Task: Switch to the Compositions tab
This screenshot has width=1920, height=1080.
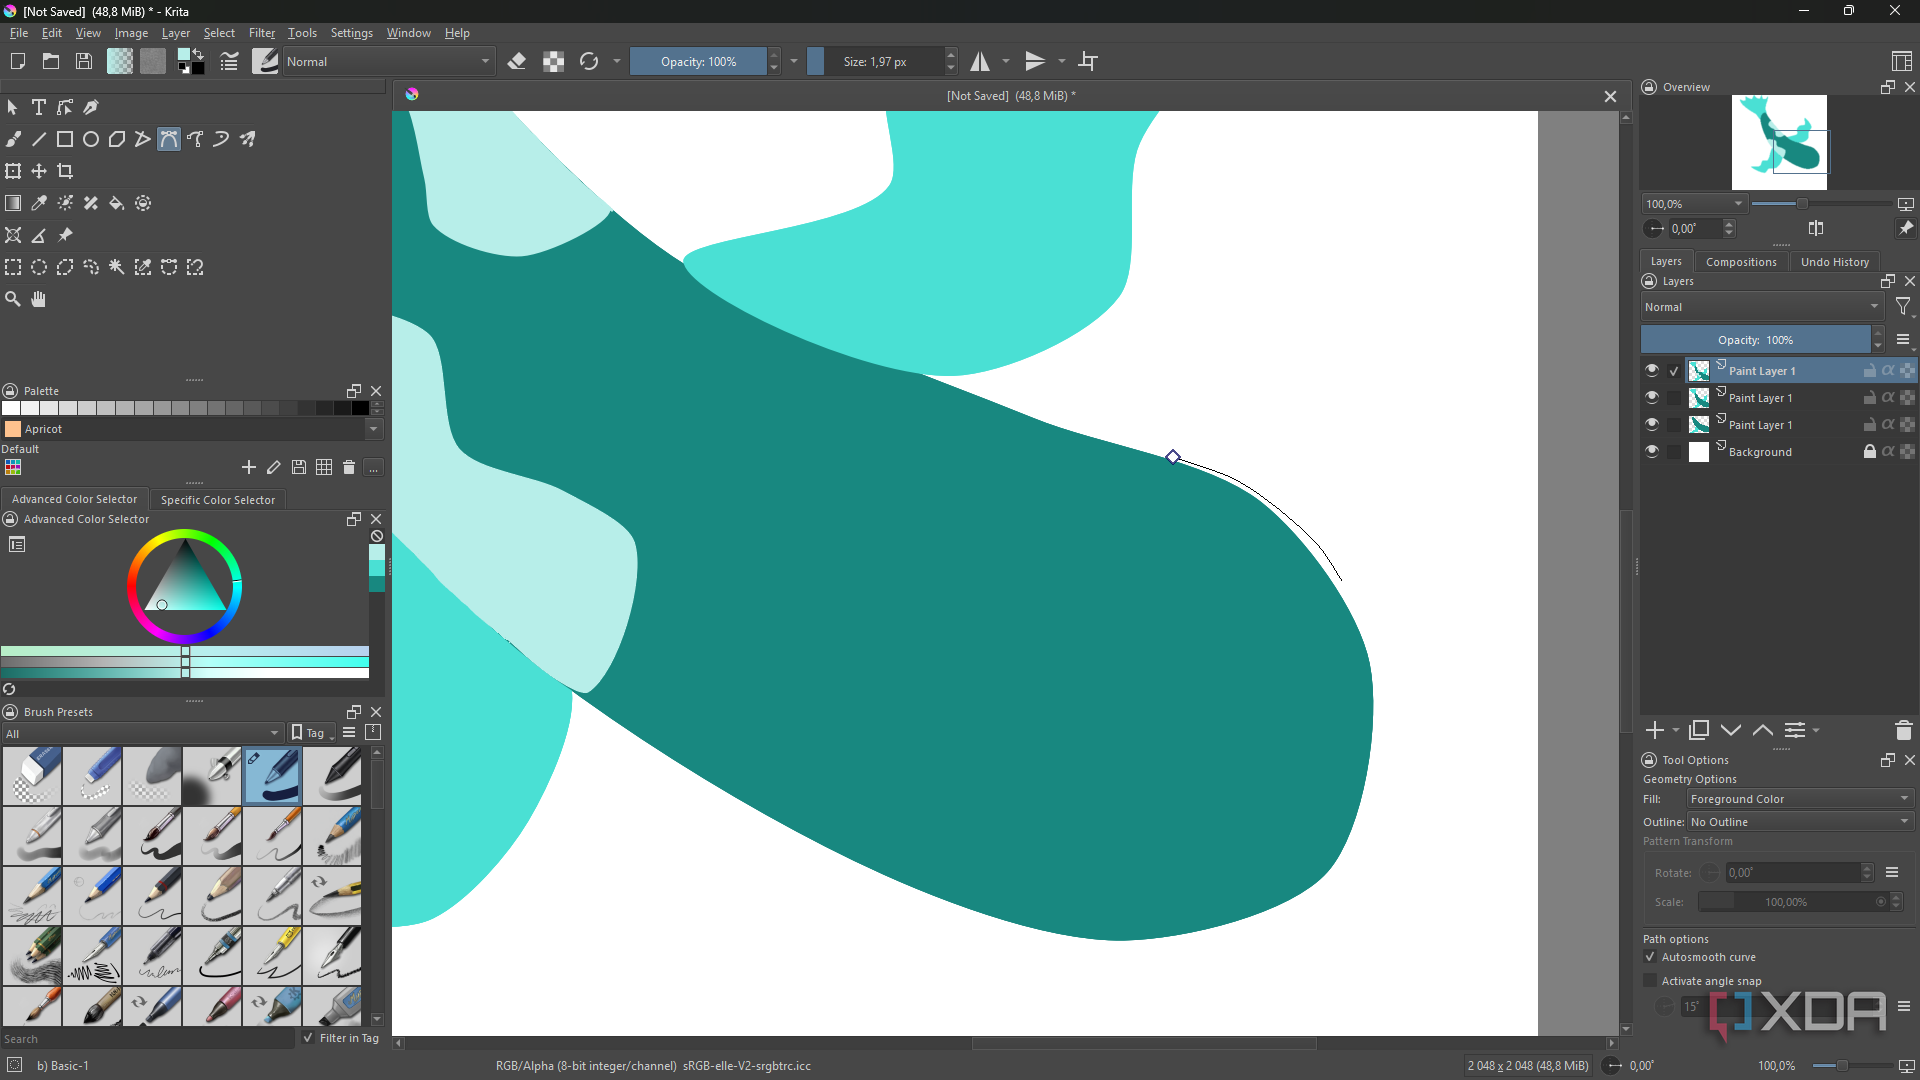Action: point(1741,261)
